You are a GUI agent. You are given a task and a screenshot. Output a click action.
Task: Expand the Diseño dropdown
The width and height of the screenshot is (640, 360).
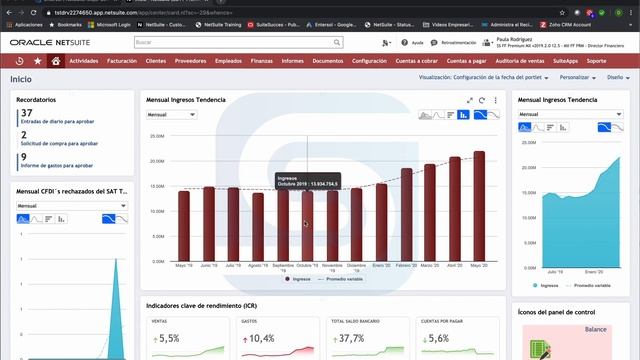618,77
